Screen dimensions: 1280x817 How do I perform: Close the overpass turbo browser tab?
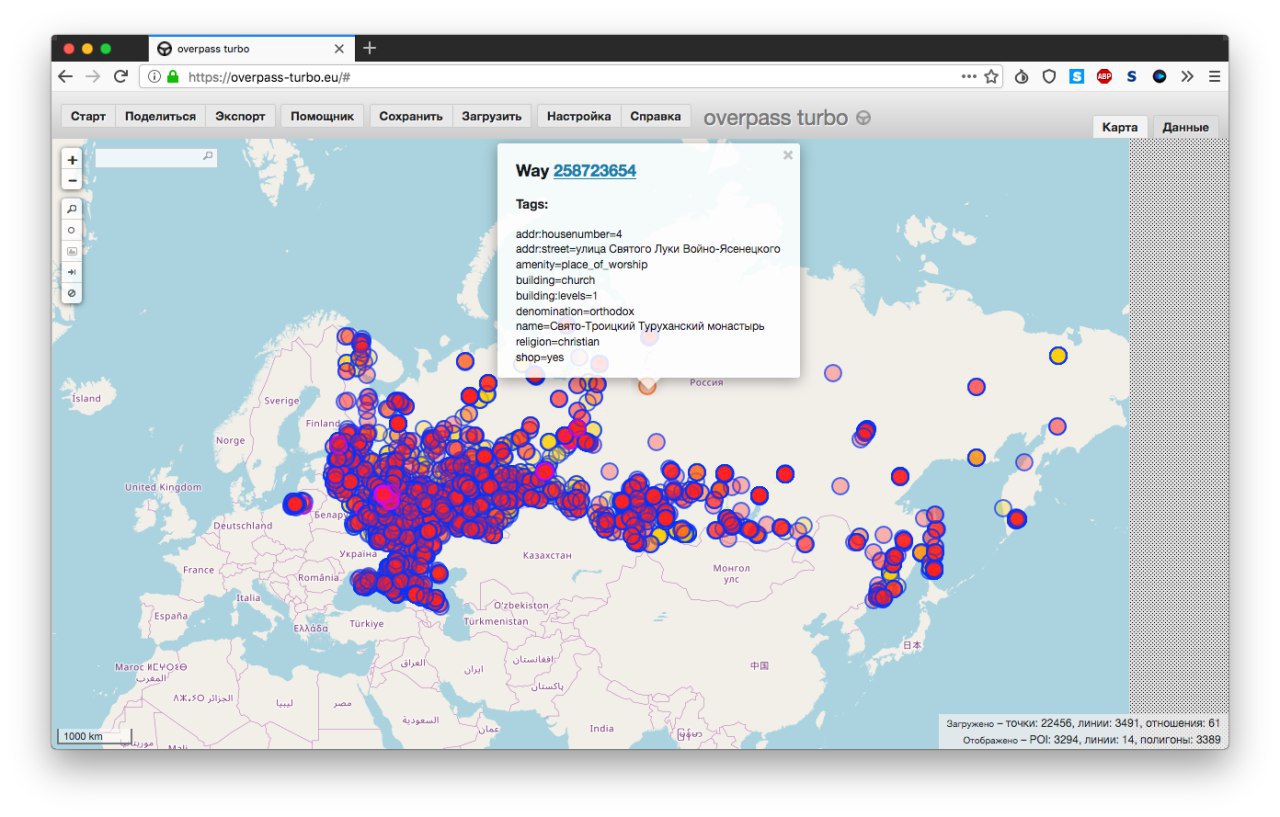(339, 48)
